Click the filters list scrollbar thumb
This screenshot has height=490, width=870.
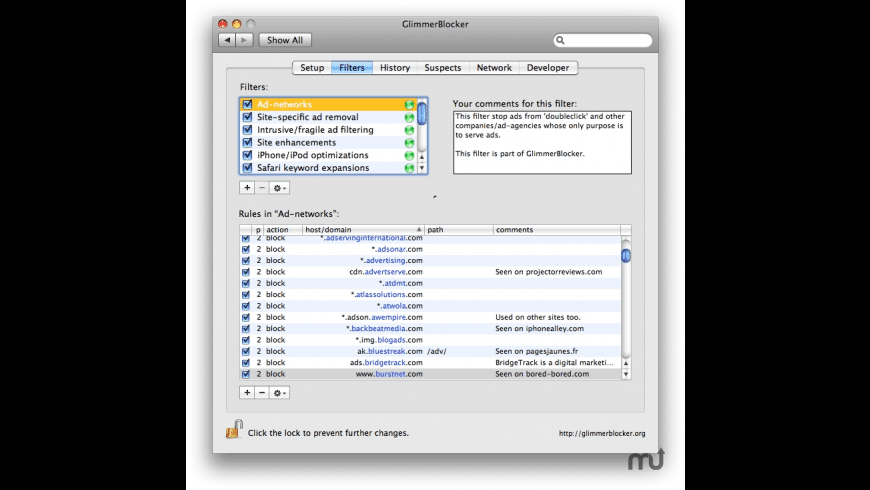click(x=422, y=113)
